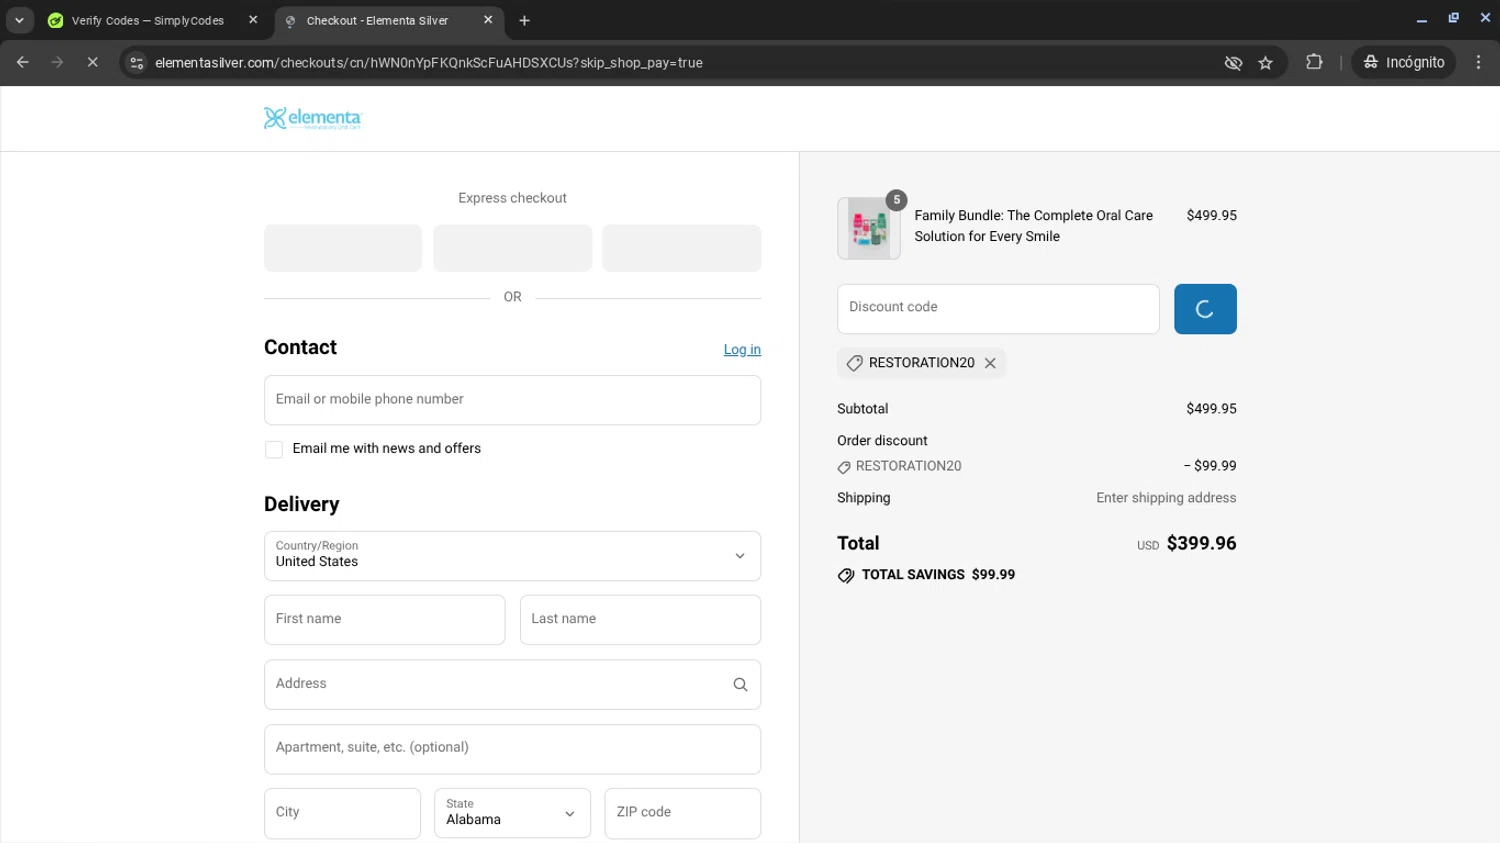This screenshot has width=1500, height=843.
Task: Focus the Apartment, suite field
Action: [512, 749]
